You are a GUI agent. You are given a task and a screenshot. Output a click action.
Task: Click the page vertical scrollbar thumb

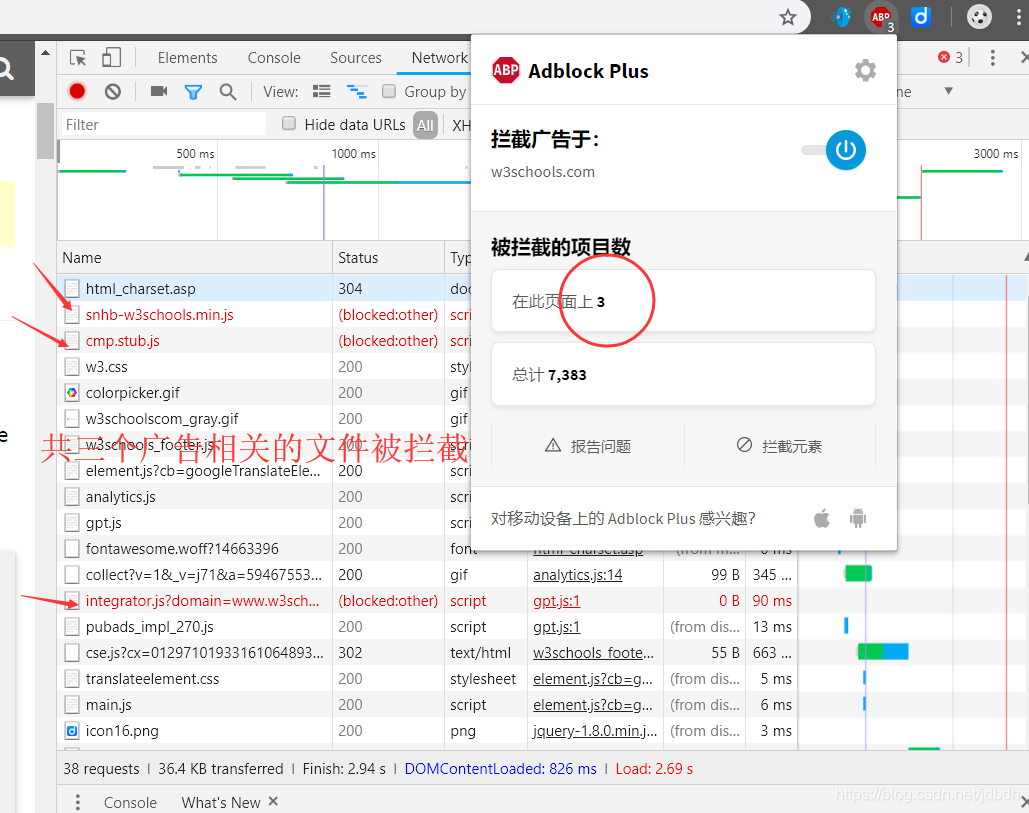[45, 131]
